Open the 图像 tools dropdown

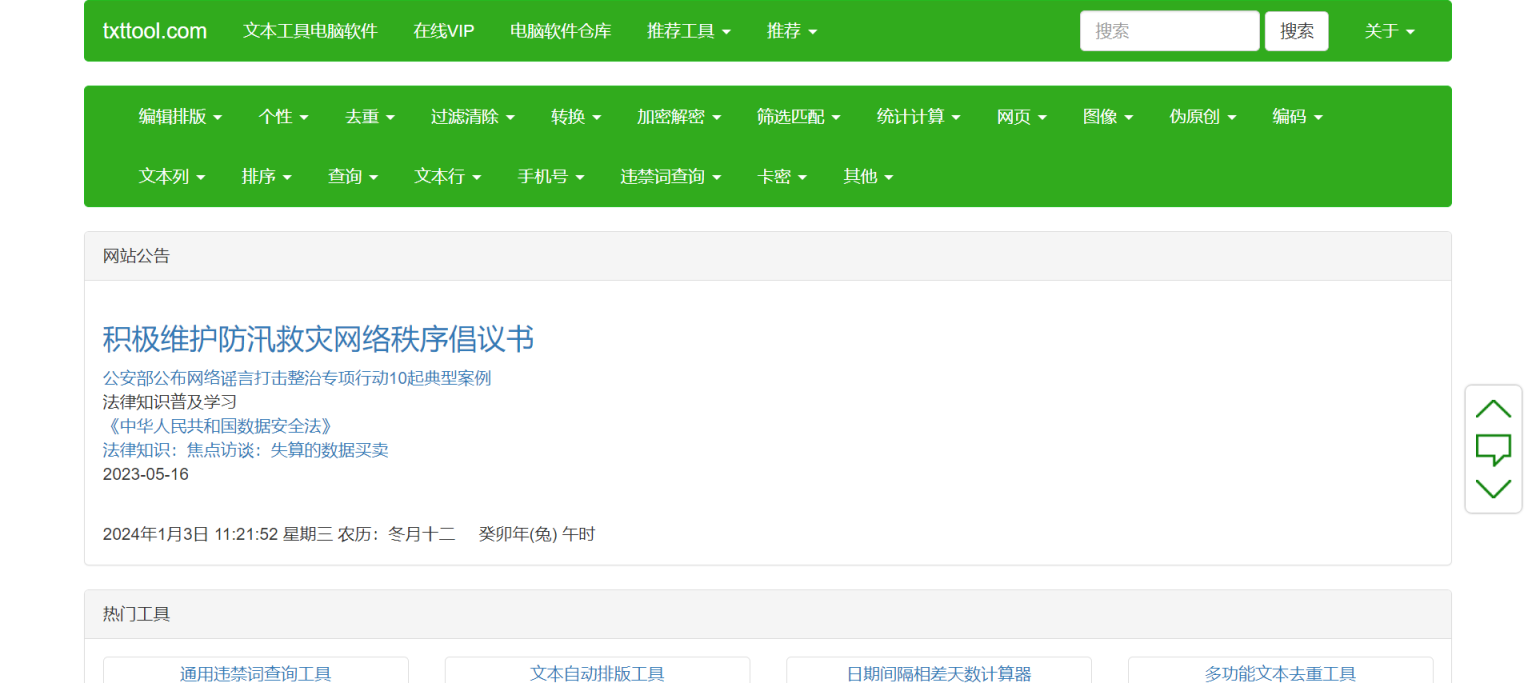tap(1107, 116)
